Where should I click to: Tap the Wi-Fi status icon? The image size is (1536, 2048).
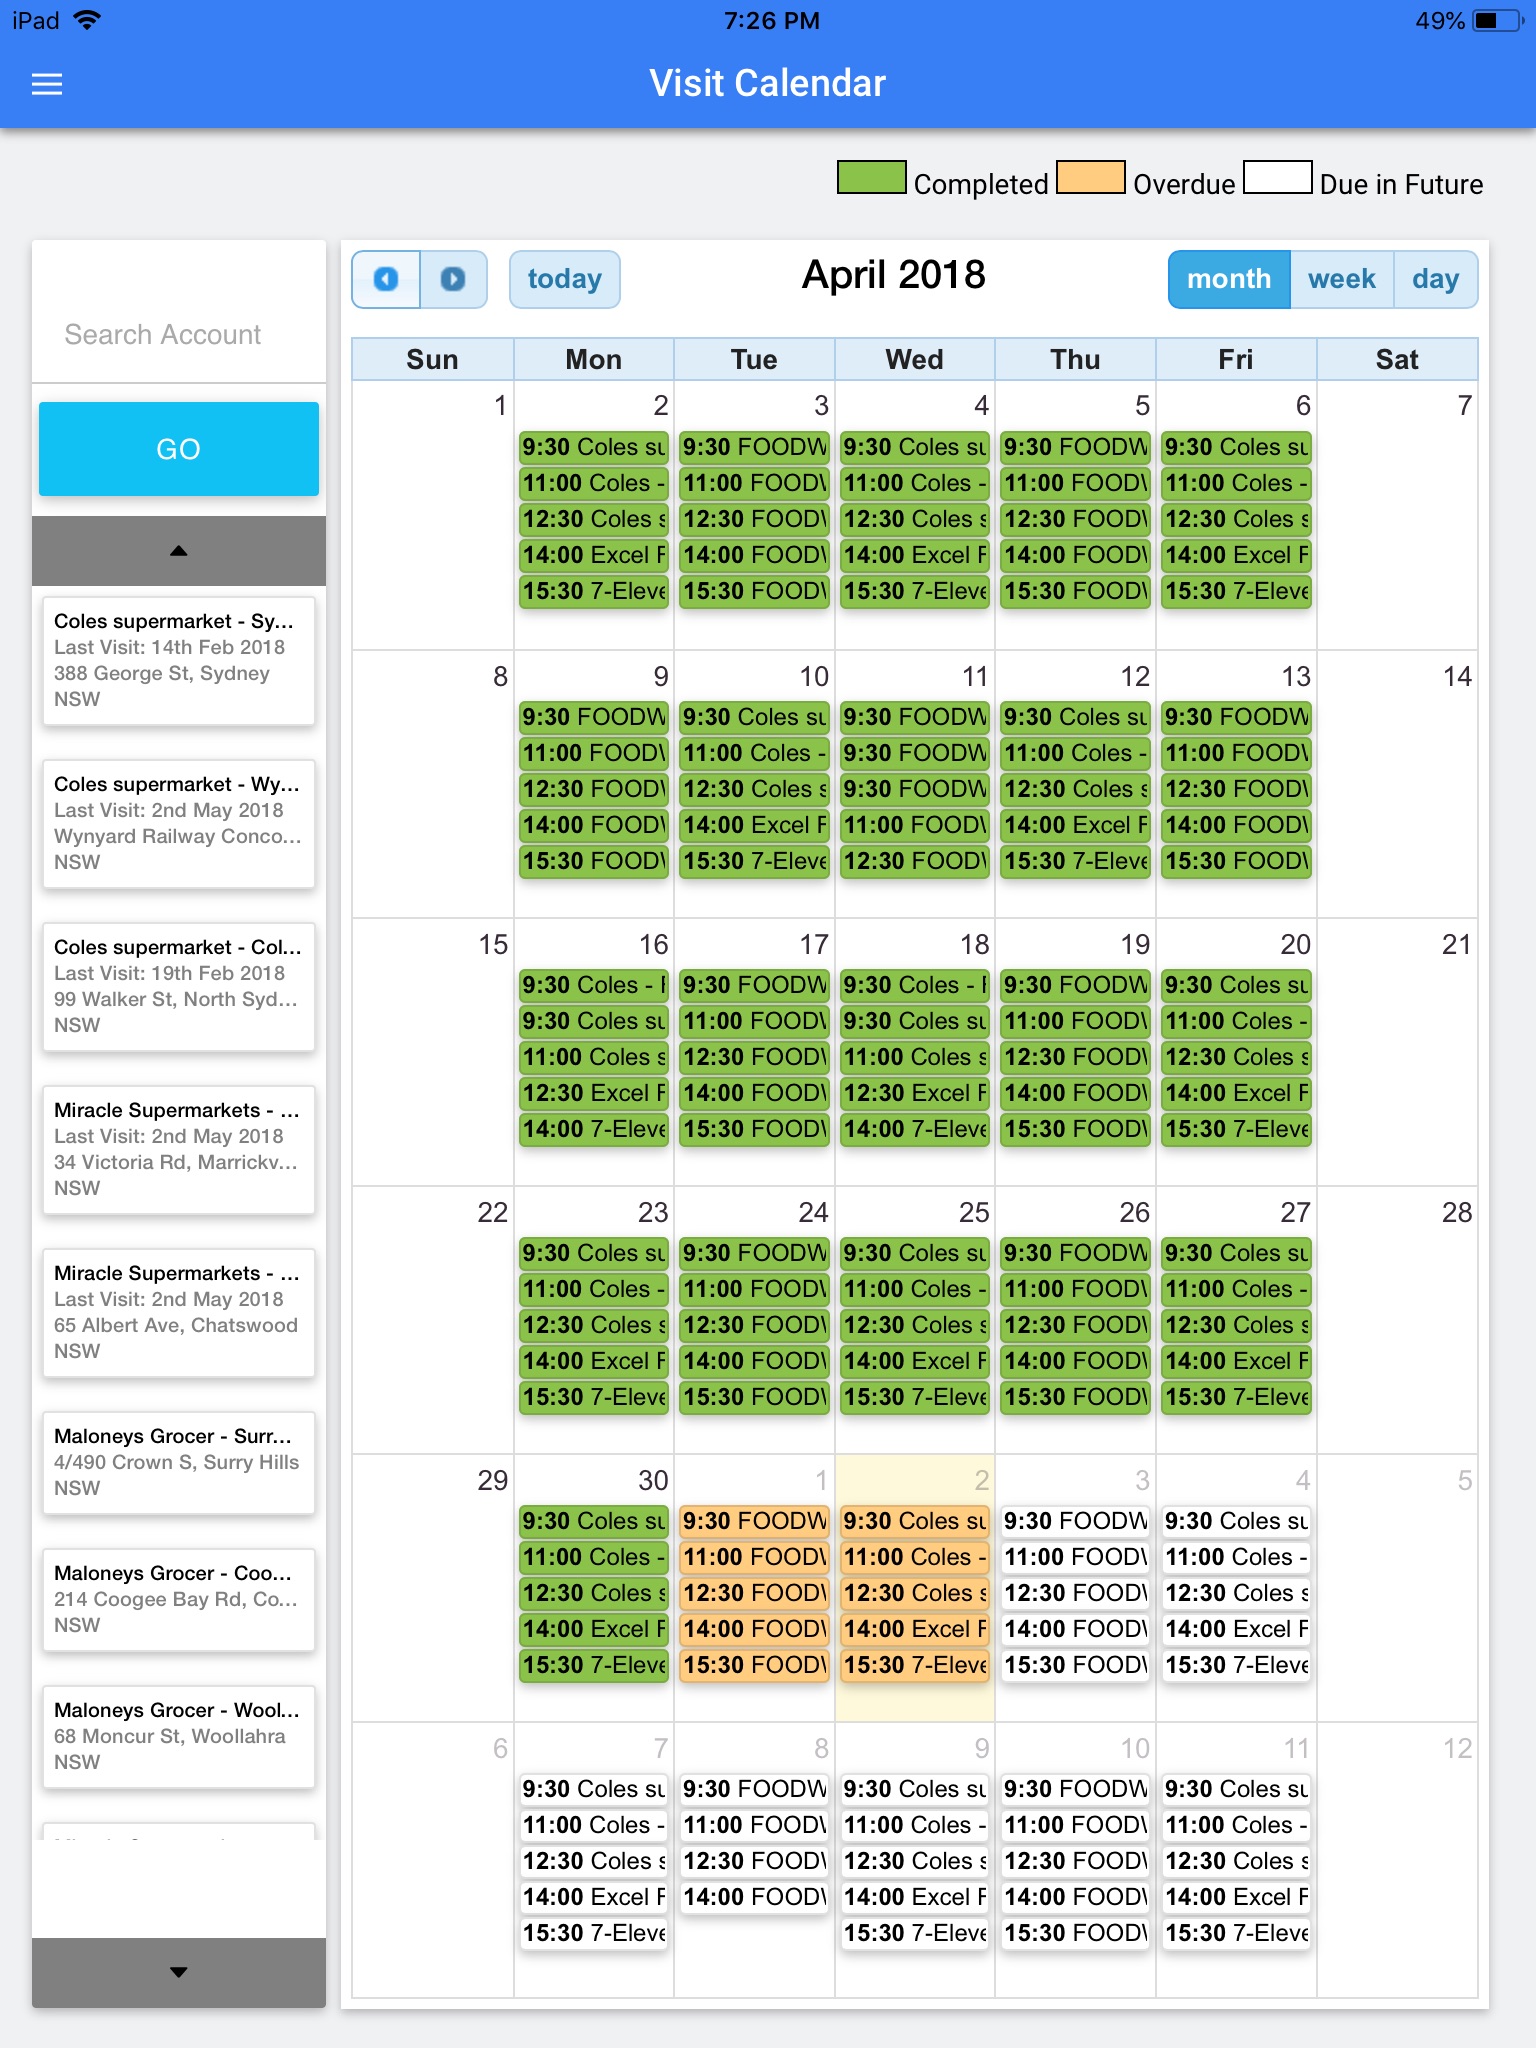(x=88, y=20)
